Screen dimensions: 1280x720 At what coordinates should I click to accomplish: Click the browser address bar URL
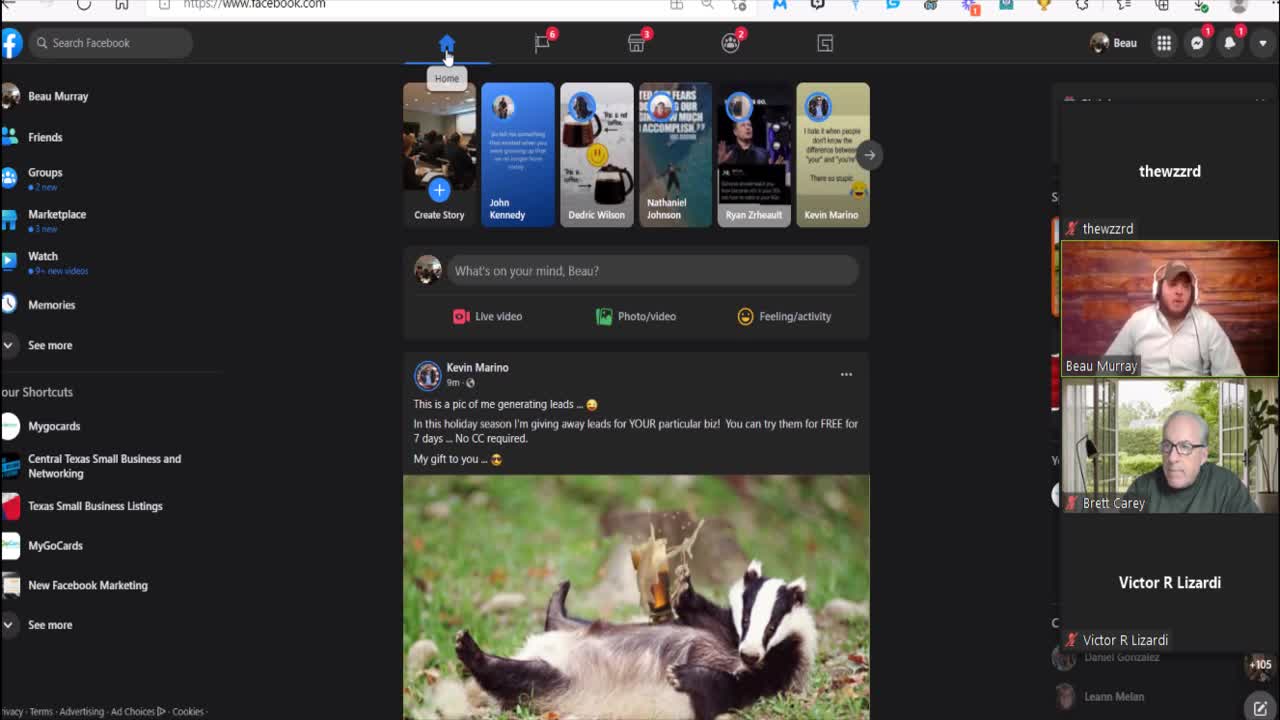(255, 5)
